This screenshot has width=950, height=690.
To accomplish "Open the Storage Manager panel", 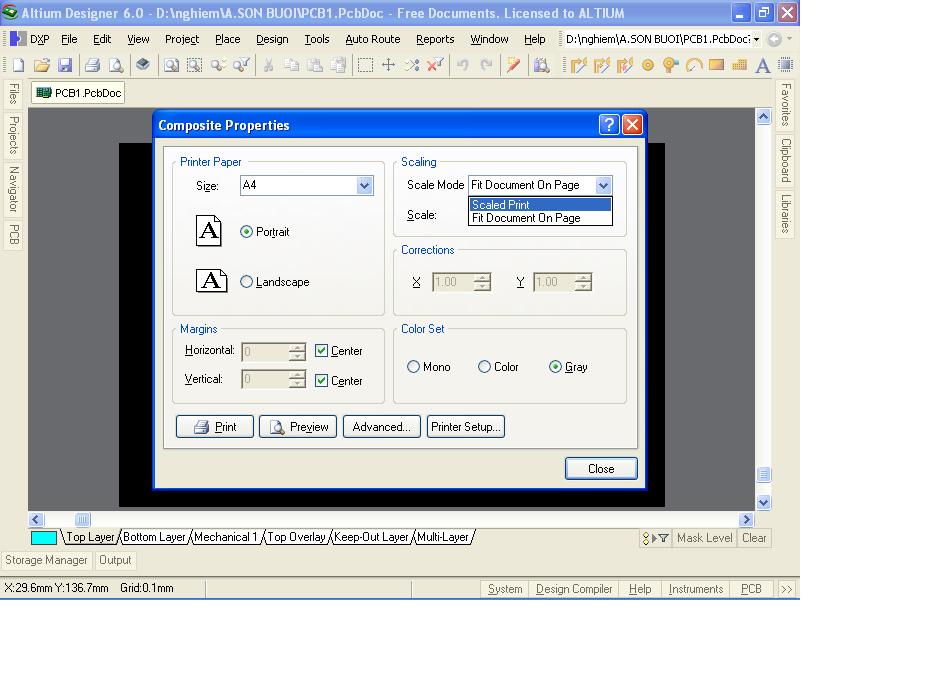I will [x=46, y=560].
